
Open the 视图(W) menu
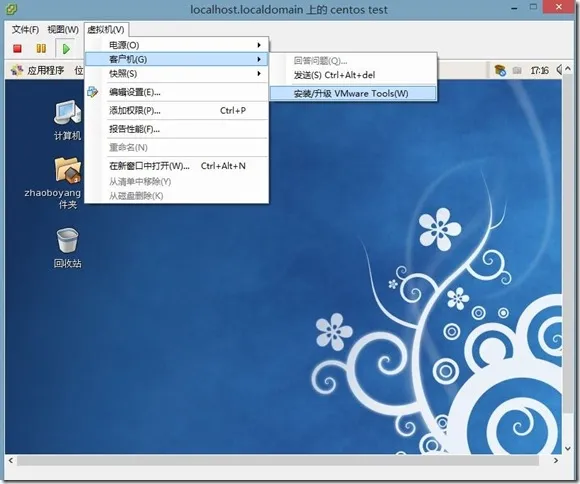pos(63,29)
